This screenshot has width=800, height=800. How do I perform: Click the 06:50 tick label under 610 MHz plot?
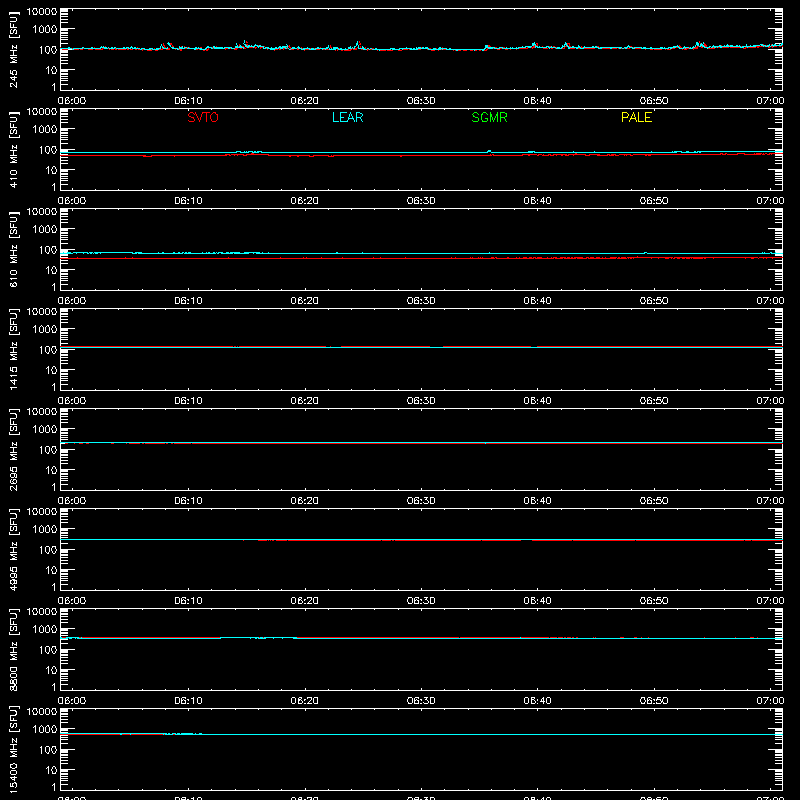[654, 301]
